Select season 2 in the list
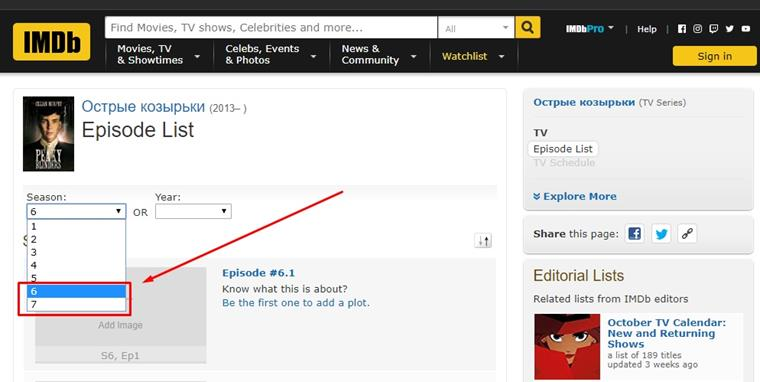 76,239
